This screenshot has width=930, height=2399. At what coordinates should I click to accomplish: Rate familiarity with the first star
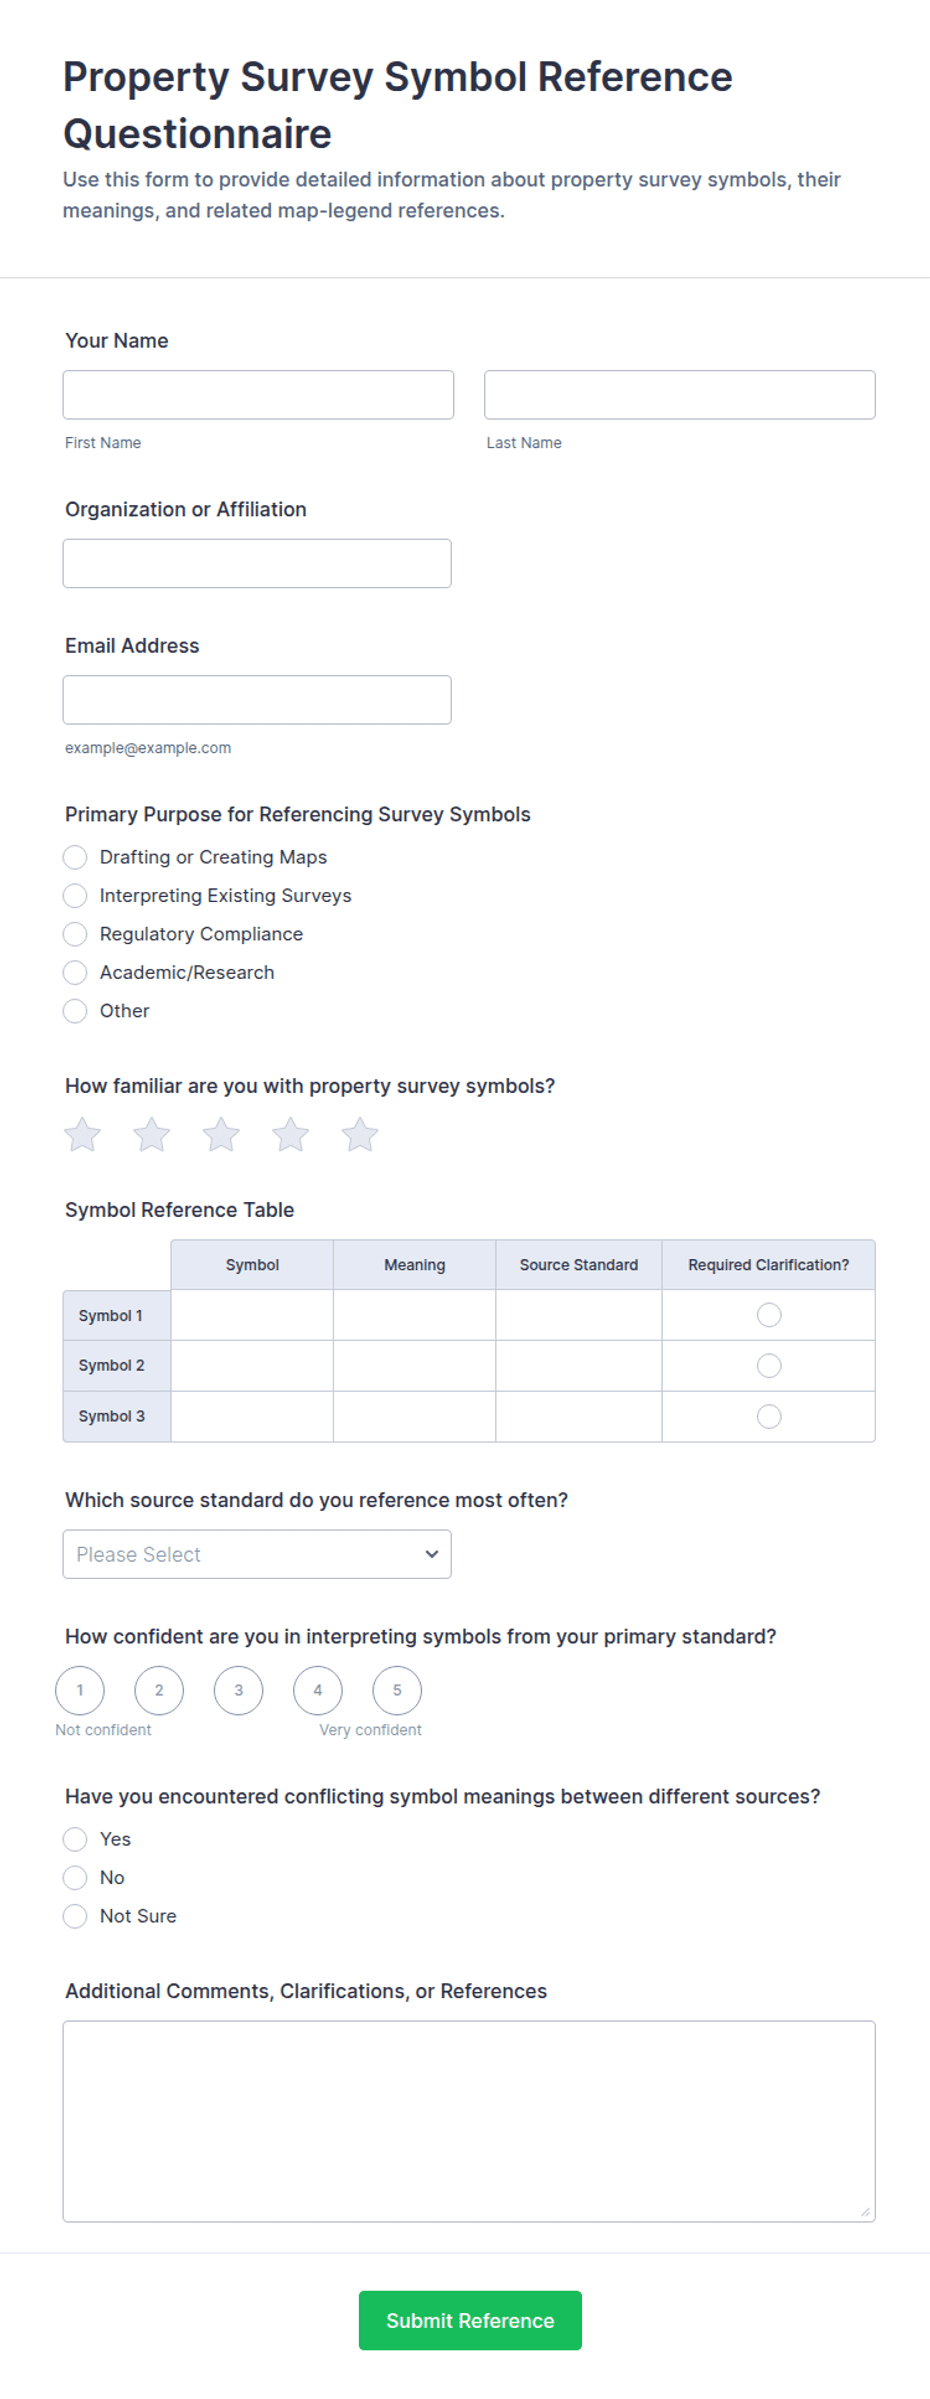click(x=82, y=1135)
